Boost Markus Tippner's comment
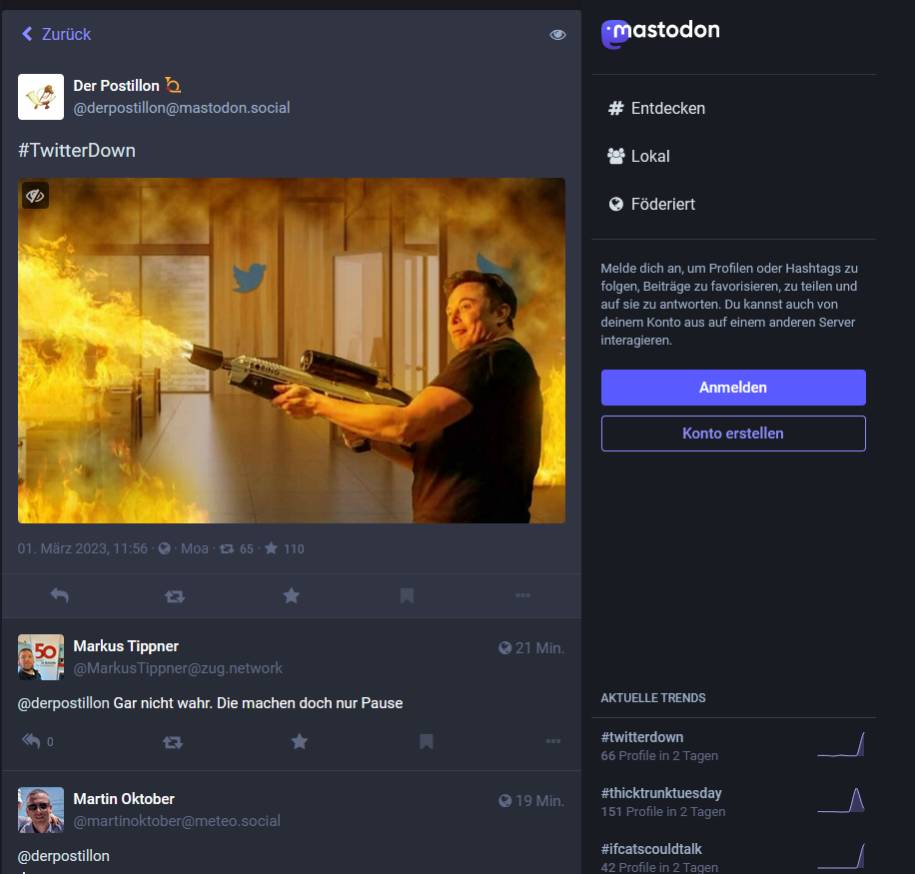 pyautogui.click(x=173, y=742)
